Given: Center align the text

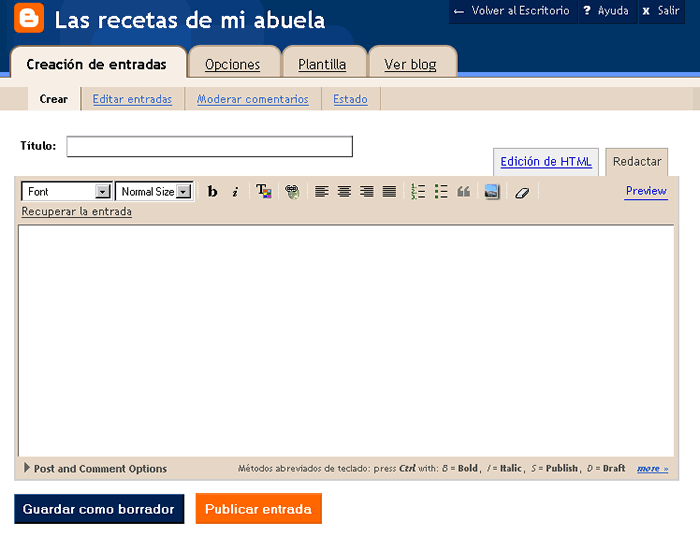Looking at the screenshot, I should pyautogui.click(x=344, y=191).
